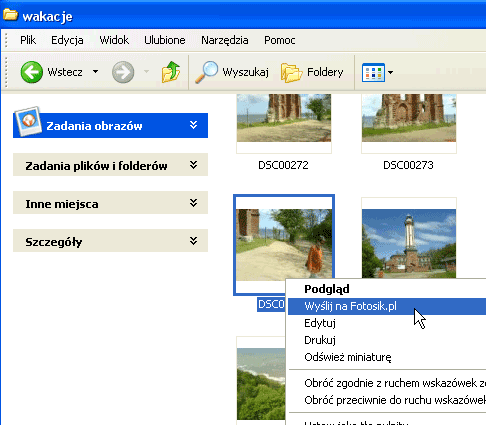Click the Zadania obrazów picture icon
This screenshot has width=486, height=425.
point(29,121)
